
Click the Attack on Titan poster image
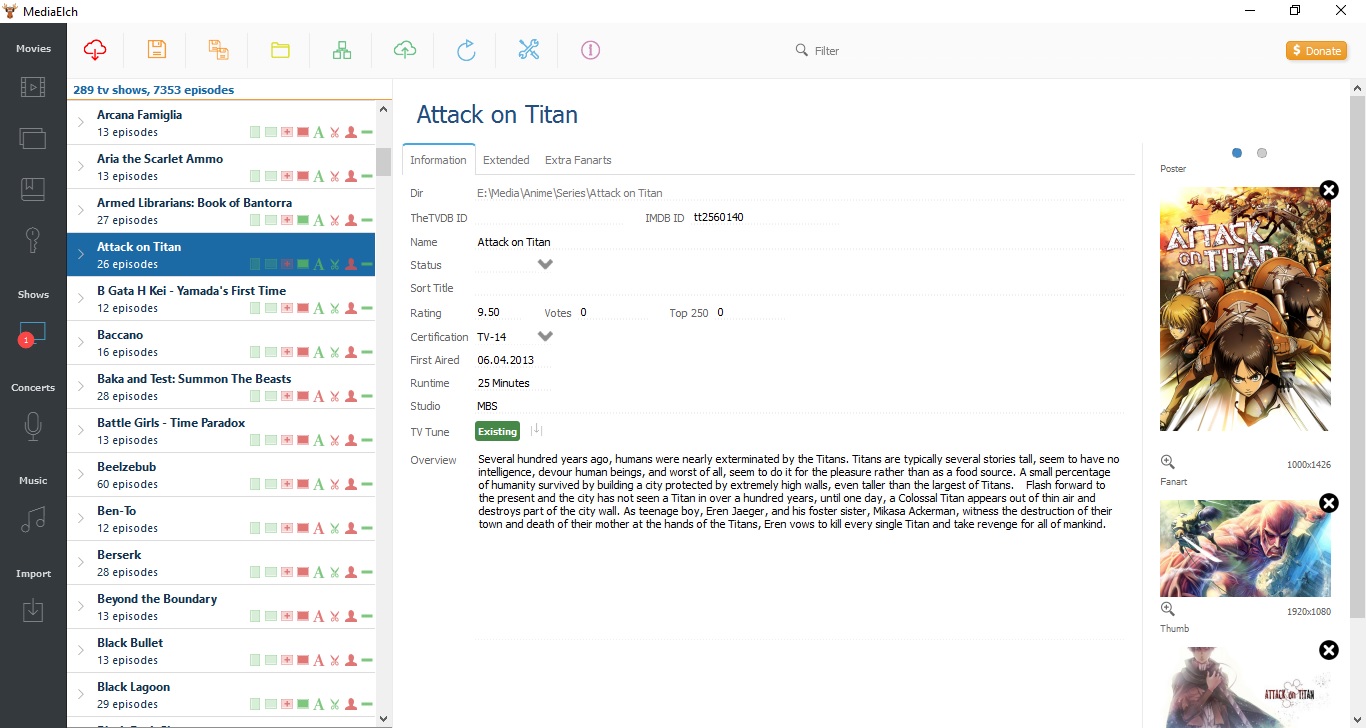tap(1245, 308)
